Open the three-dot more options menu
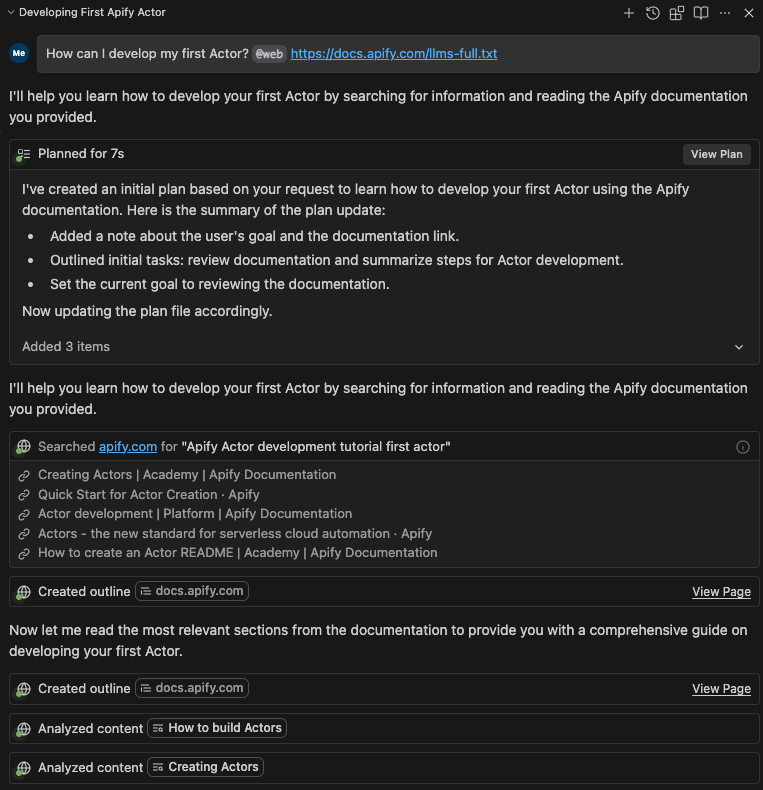The image size is (763, 790). (725, 13)
